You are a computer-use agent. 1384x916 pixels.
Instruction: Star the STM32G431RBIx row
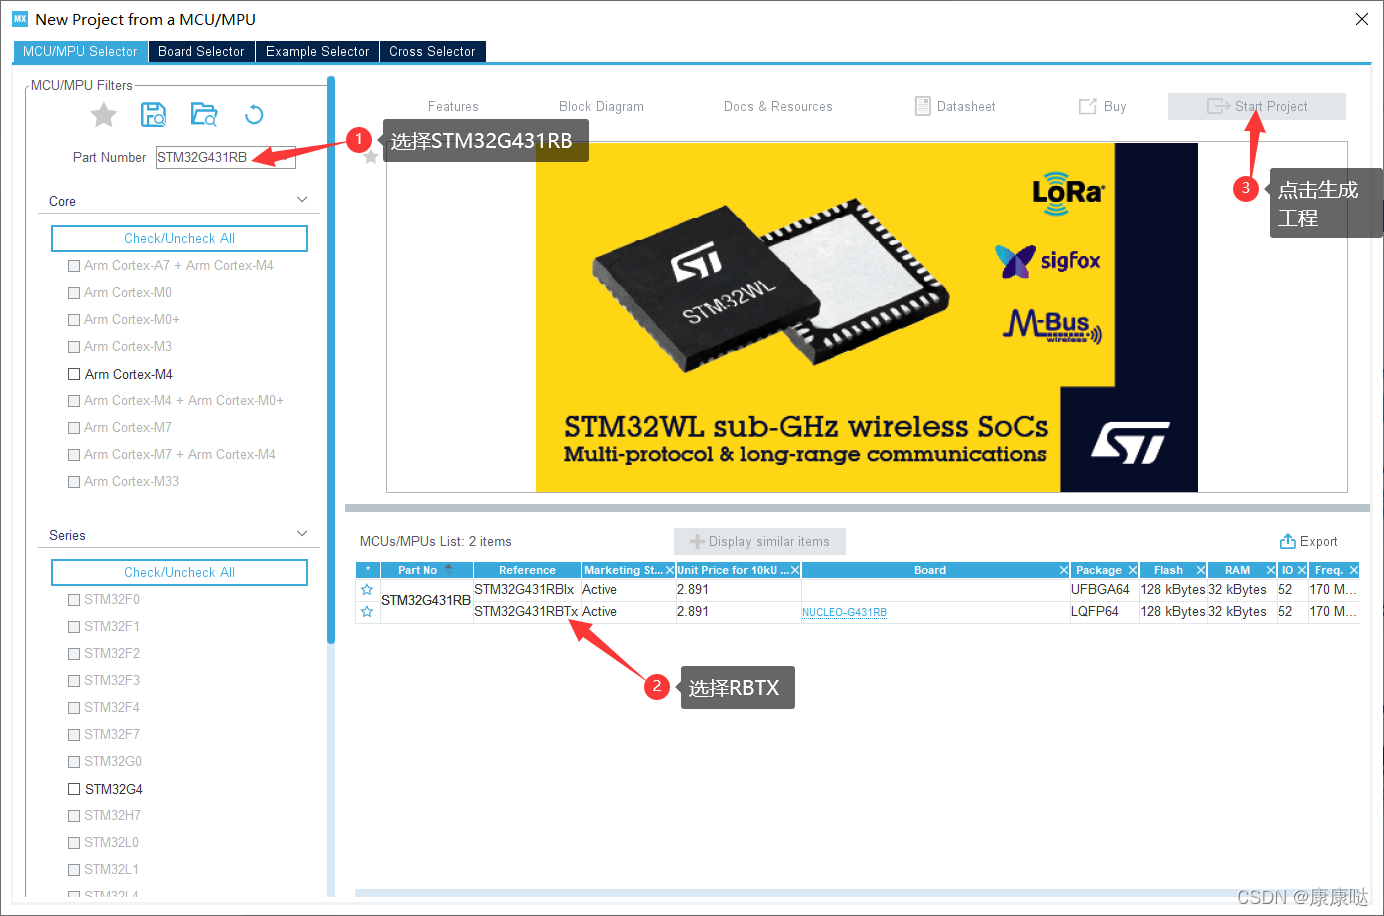tap(367, 590)
